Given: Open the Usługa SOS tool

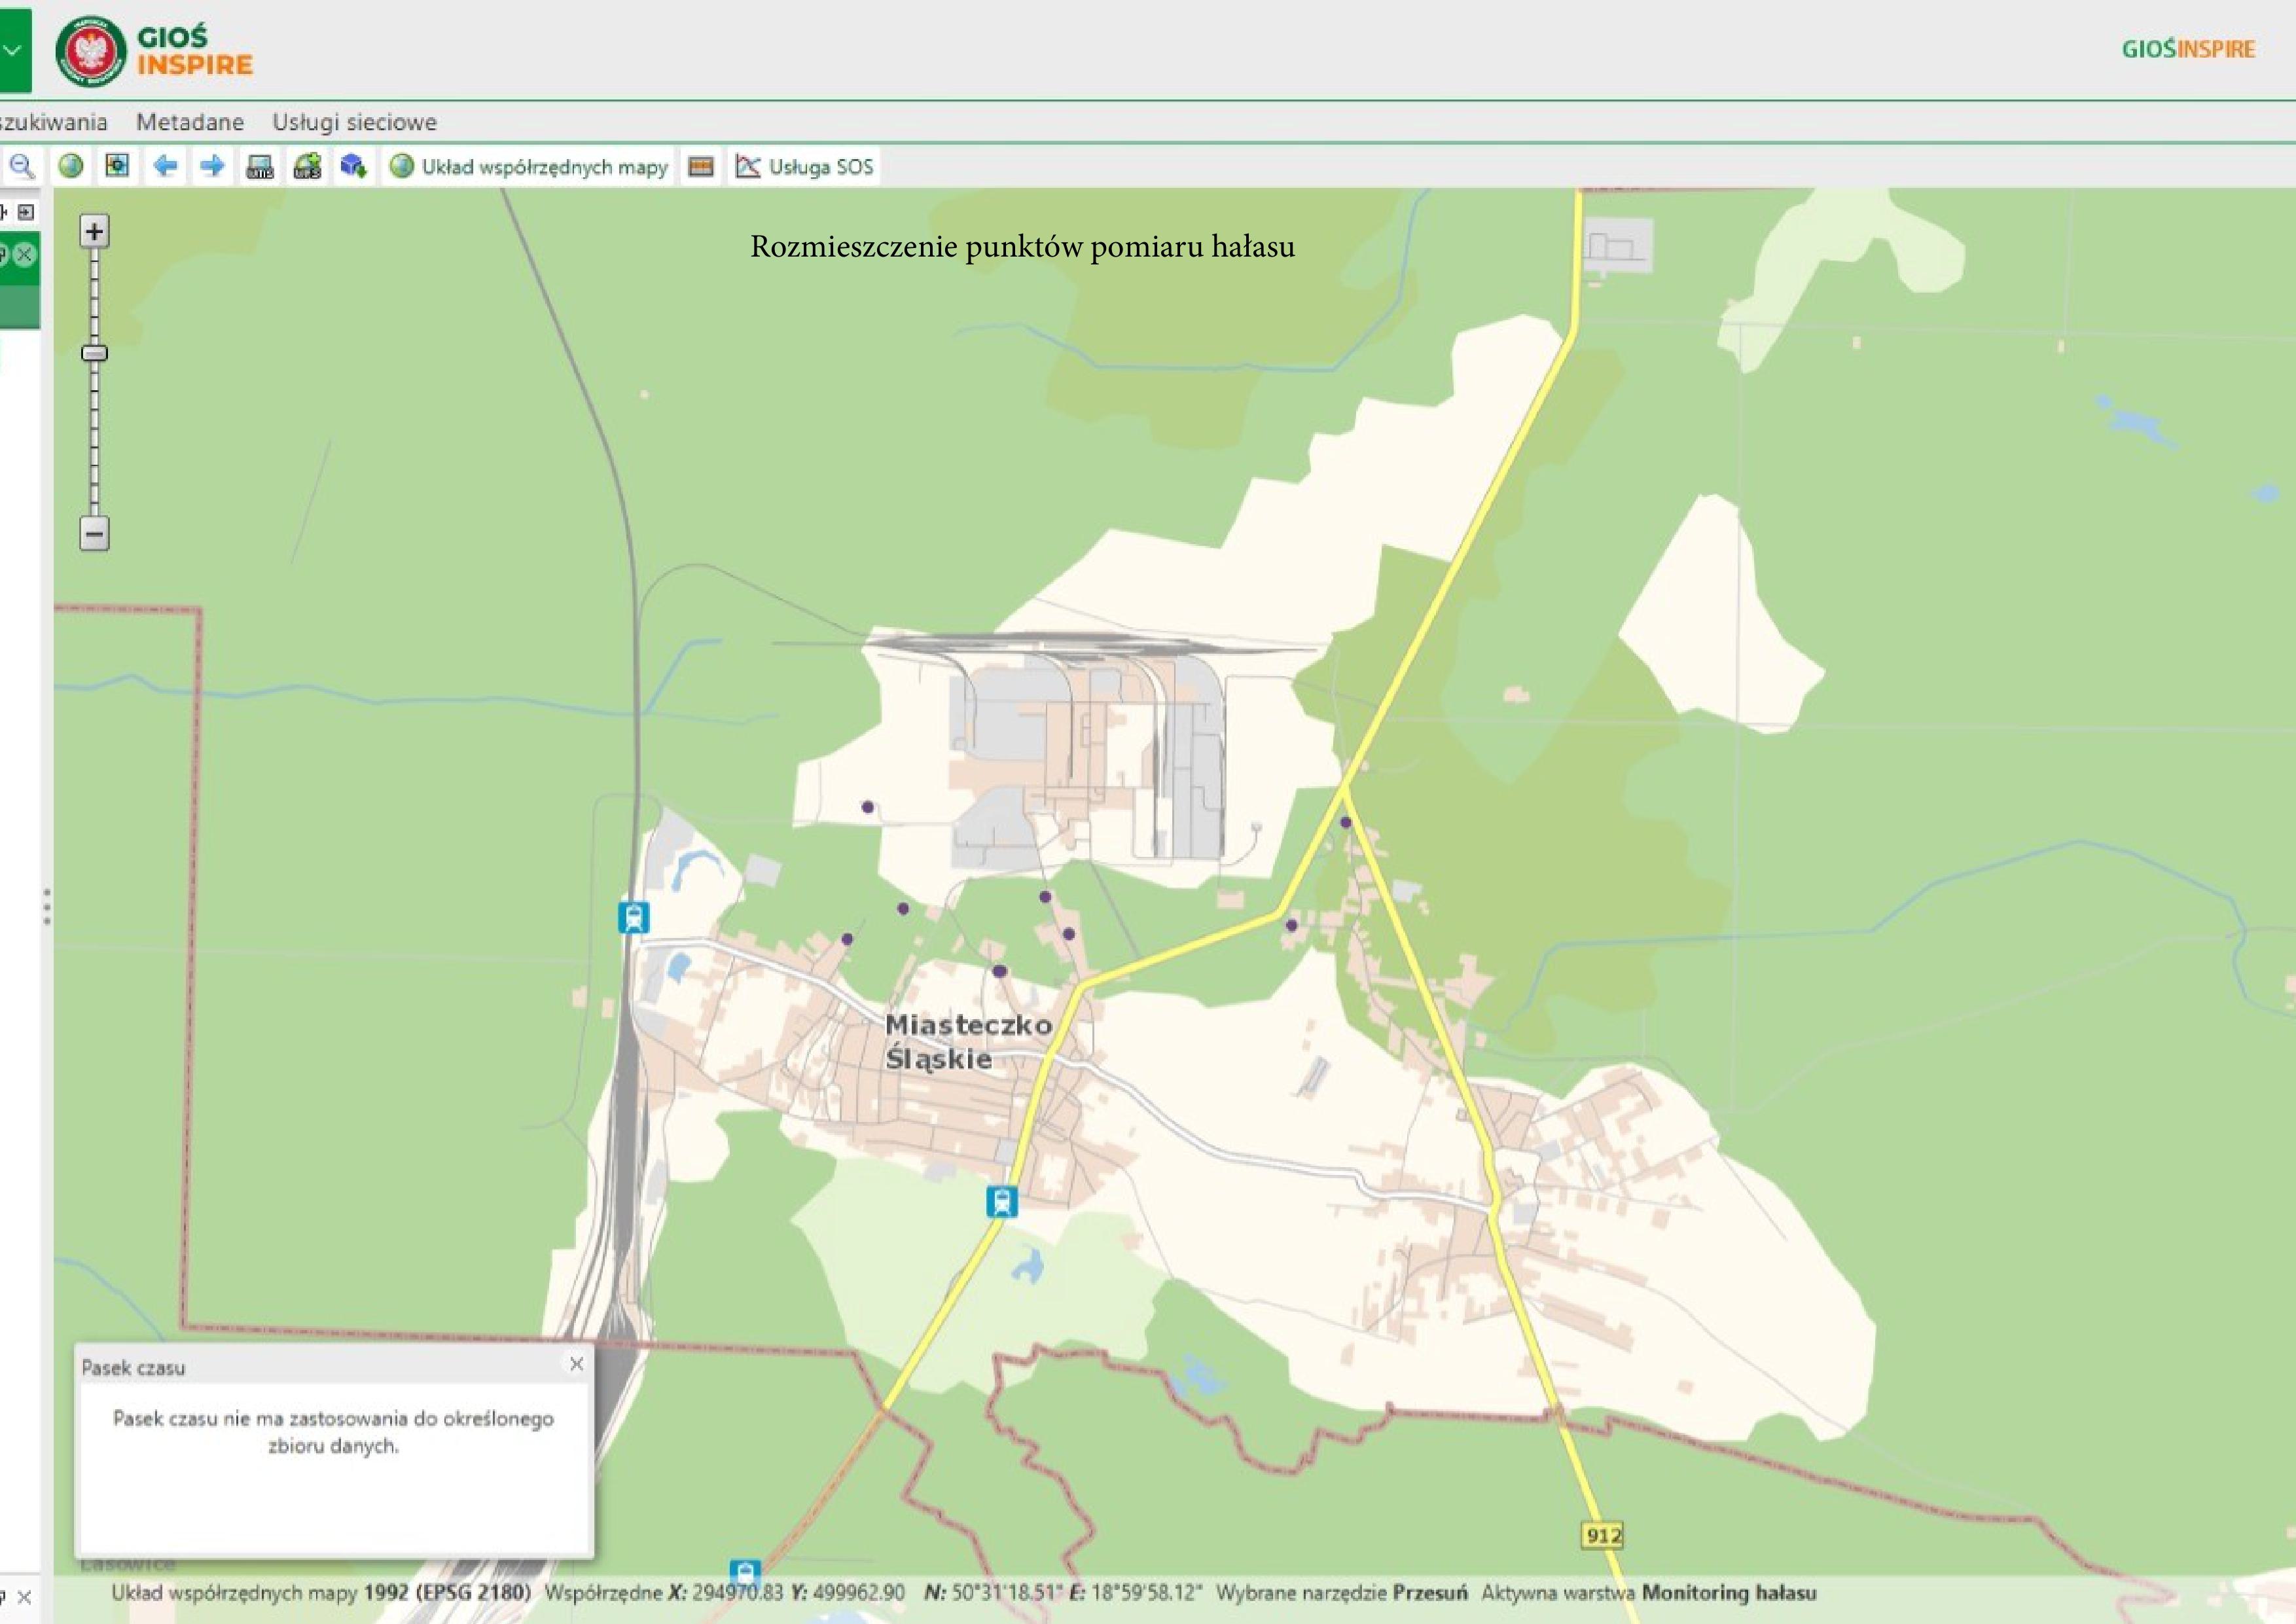Looking at the screenshot, I should [x=805, y=166].
